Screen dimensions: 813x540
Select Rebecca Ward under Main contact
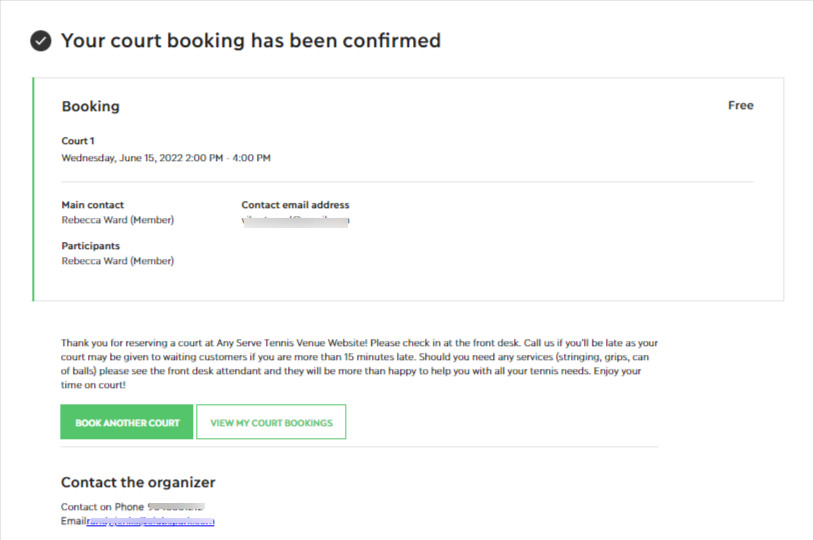pos(118,220)
